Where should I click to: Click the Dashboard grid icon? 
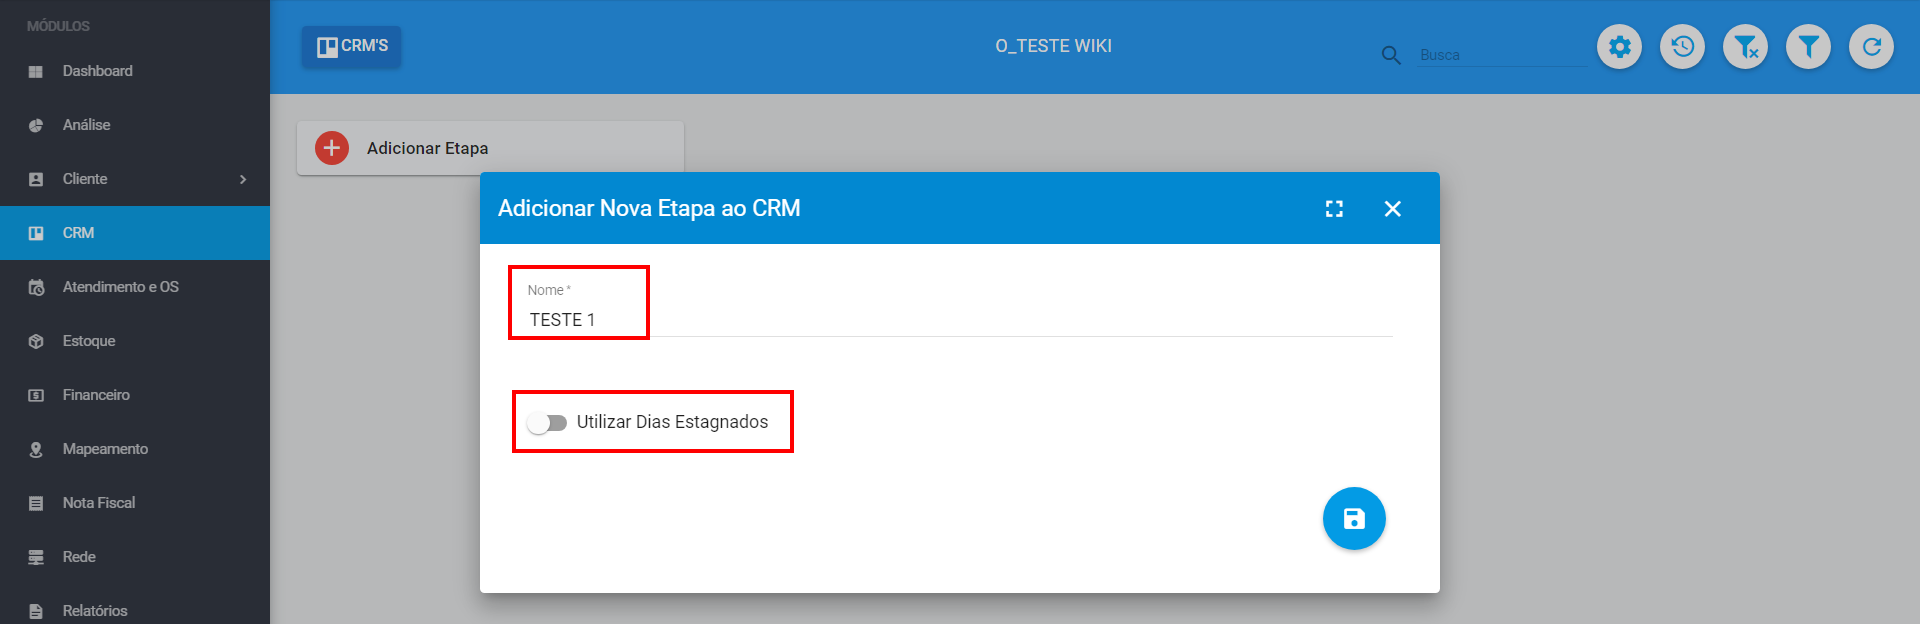[x=36, y=71]
